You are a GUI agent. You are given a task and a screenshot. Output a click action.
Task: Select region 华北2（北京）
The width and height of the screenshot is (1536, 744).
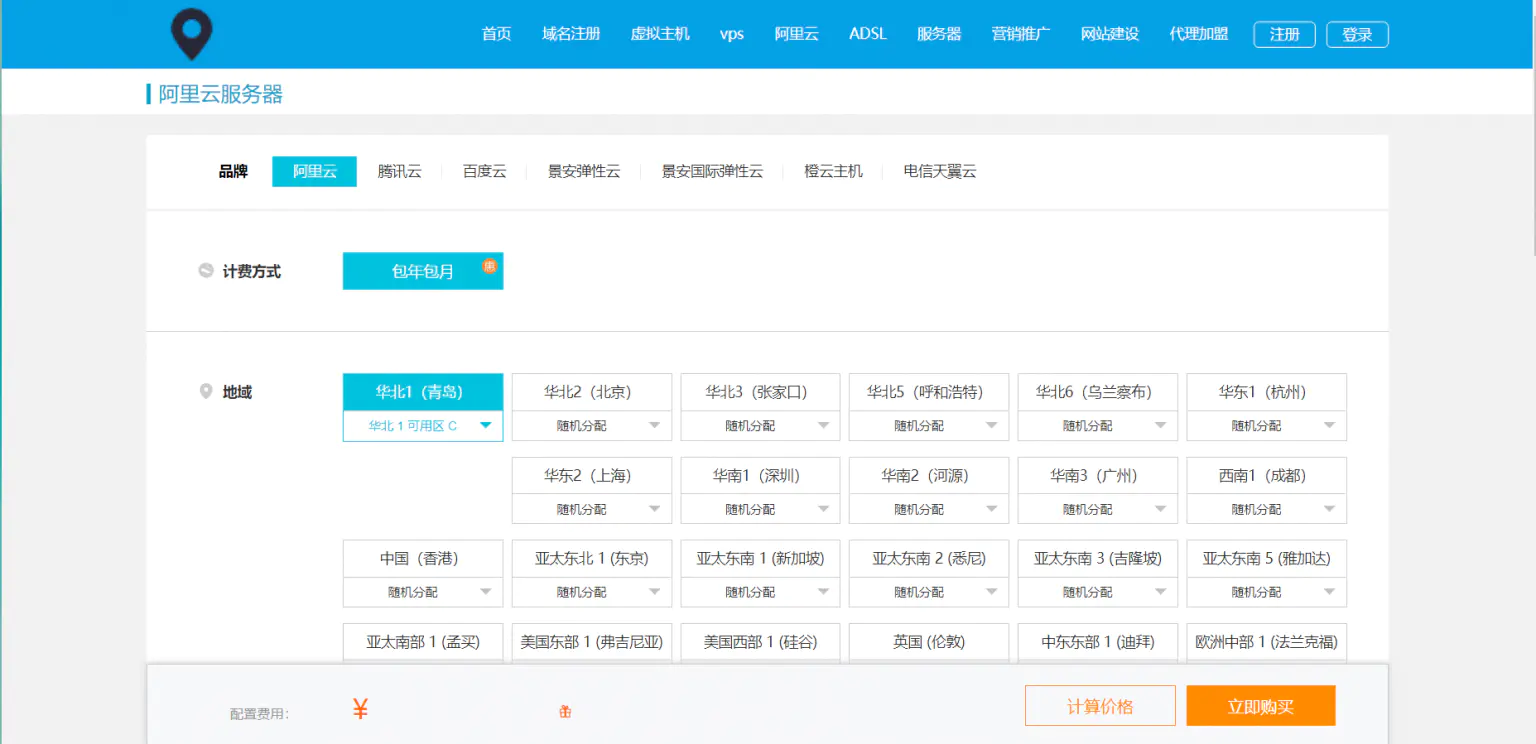click(x=592, y=392)
